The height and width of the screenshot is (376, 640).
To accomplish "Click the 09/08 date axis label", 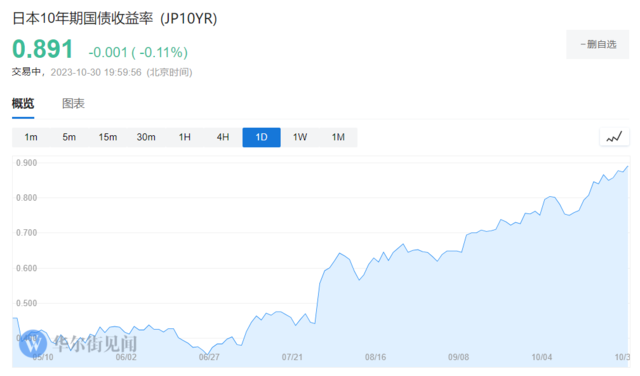I will (458, 357).
